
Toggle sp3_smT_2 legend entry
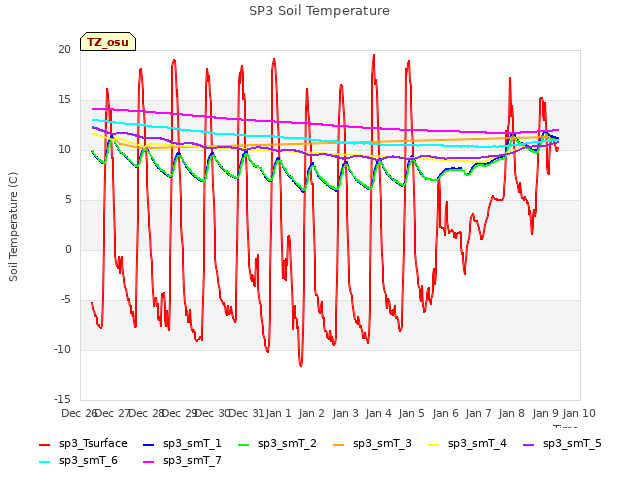[277, 444]
